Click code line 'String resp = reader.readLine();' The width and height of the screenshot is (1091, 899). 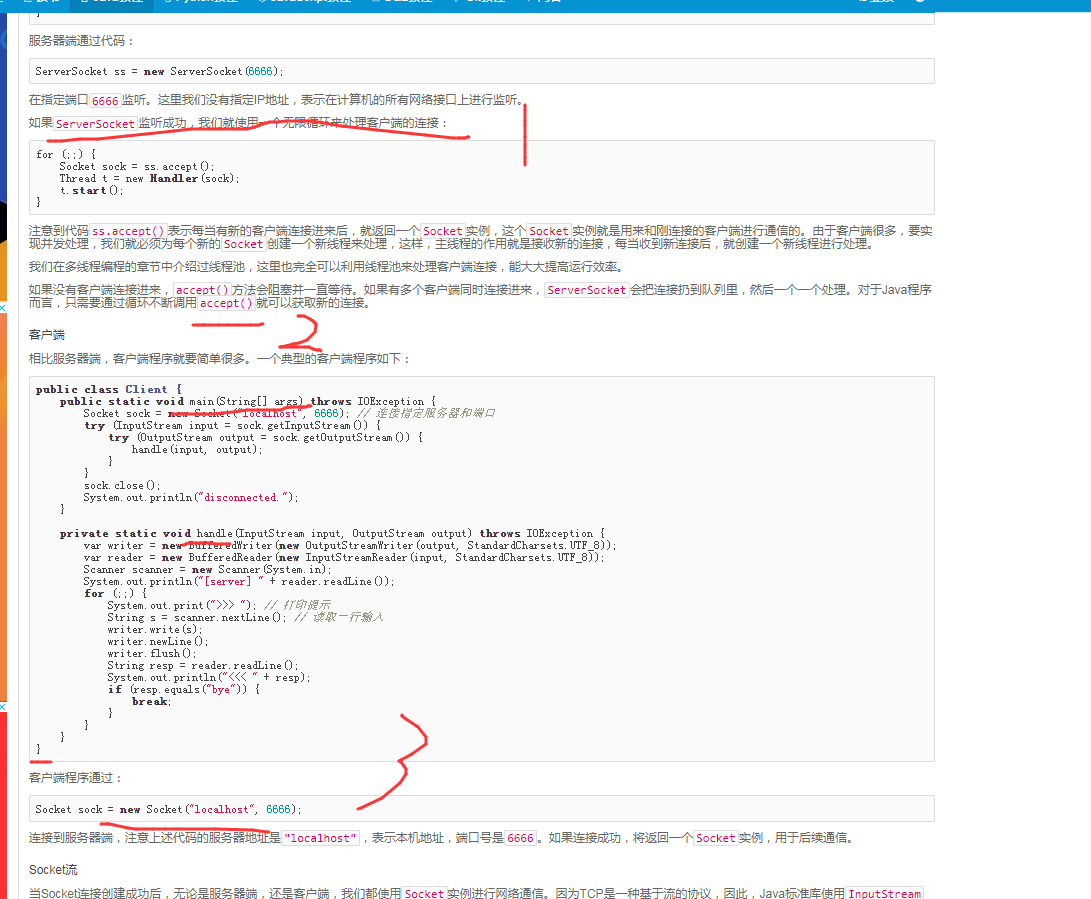pos(202,665)
